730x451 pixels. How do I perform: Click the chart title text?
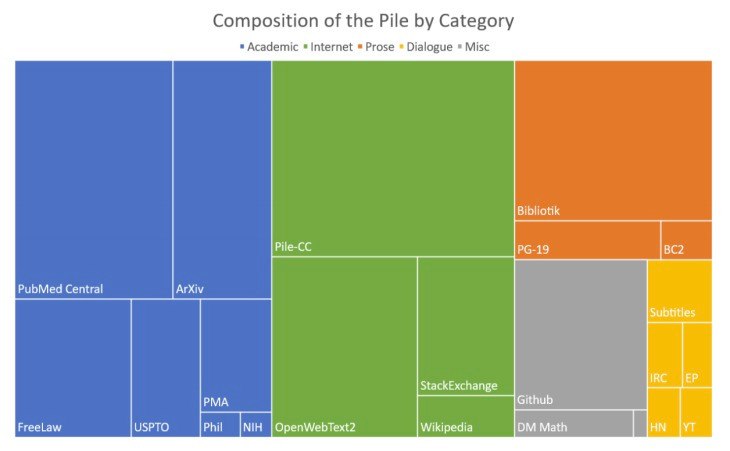[364, 20]
